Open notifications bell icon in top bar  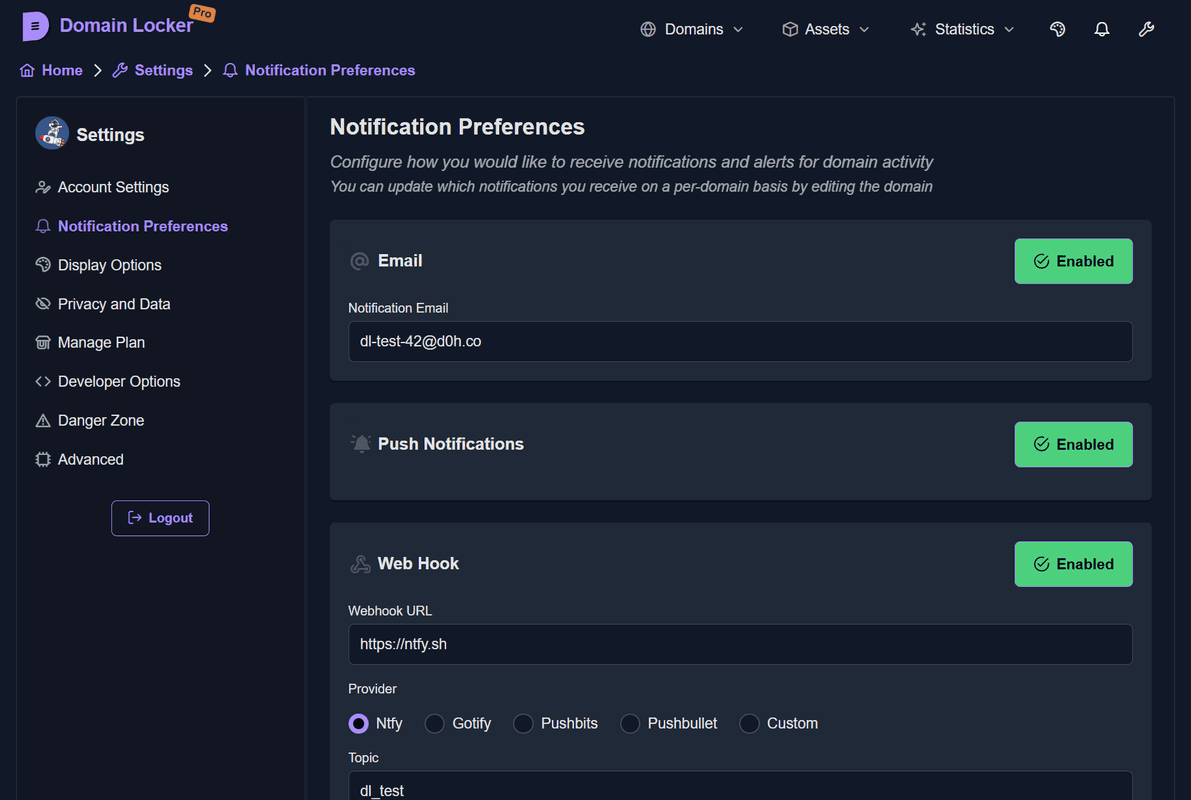1101,29
